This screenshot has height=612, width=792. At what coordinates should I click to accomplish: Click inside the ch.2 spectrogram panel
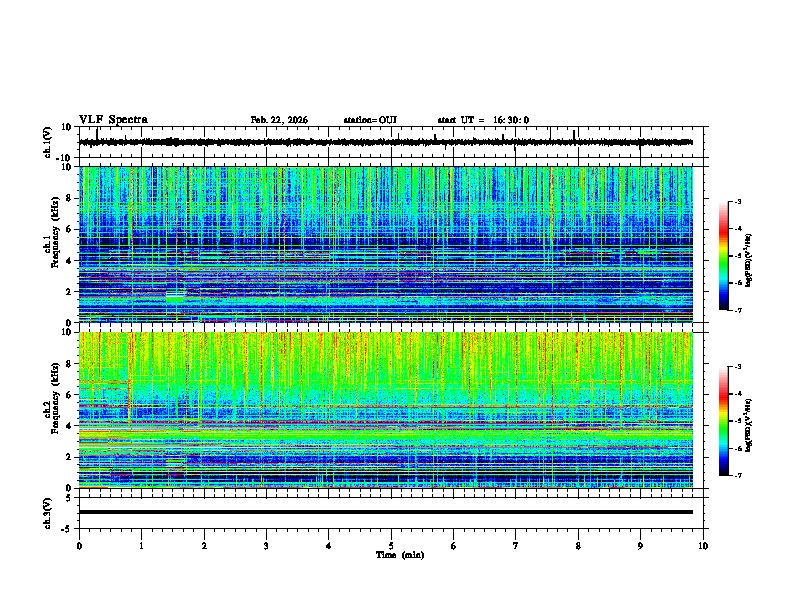pos(386,410)
